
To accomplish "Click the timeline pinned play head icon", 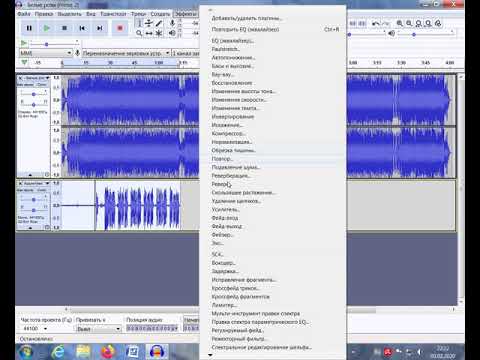I will pyautogui.click(x=24, y=63).
